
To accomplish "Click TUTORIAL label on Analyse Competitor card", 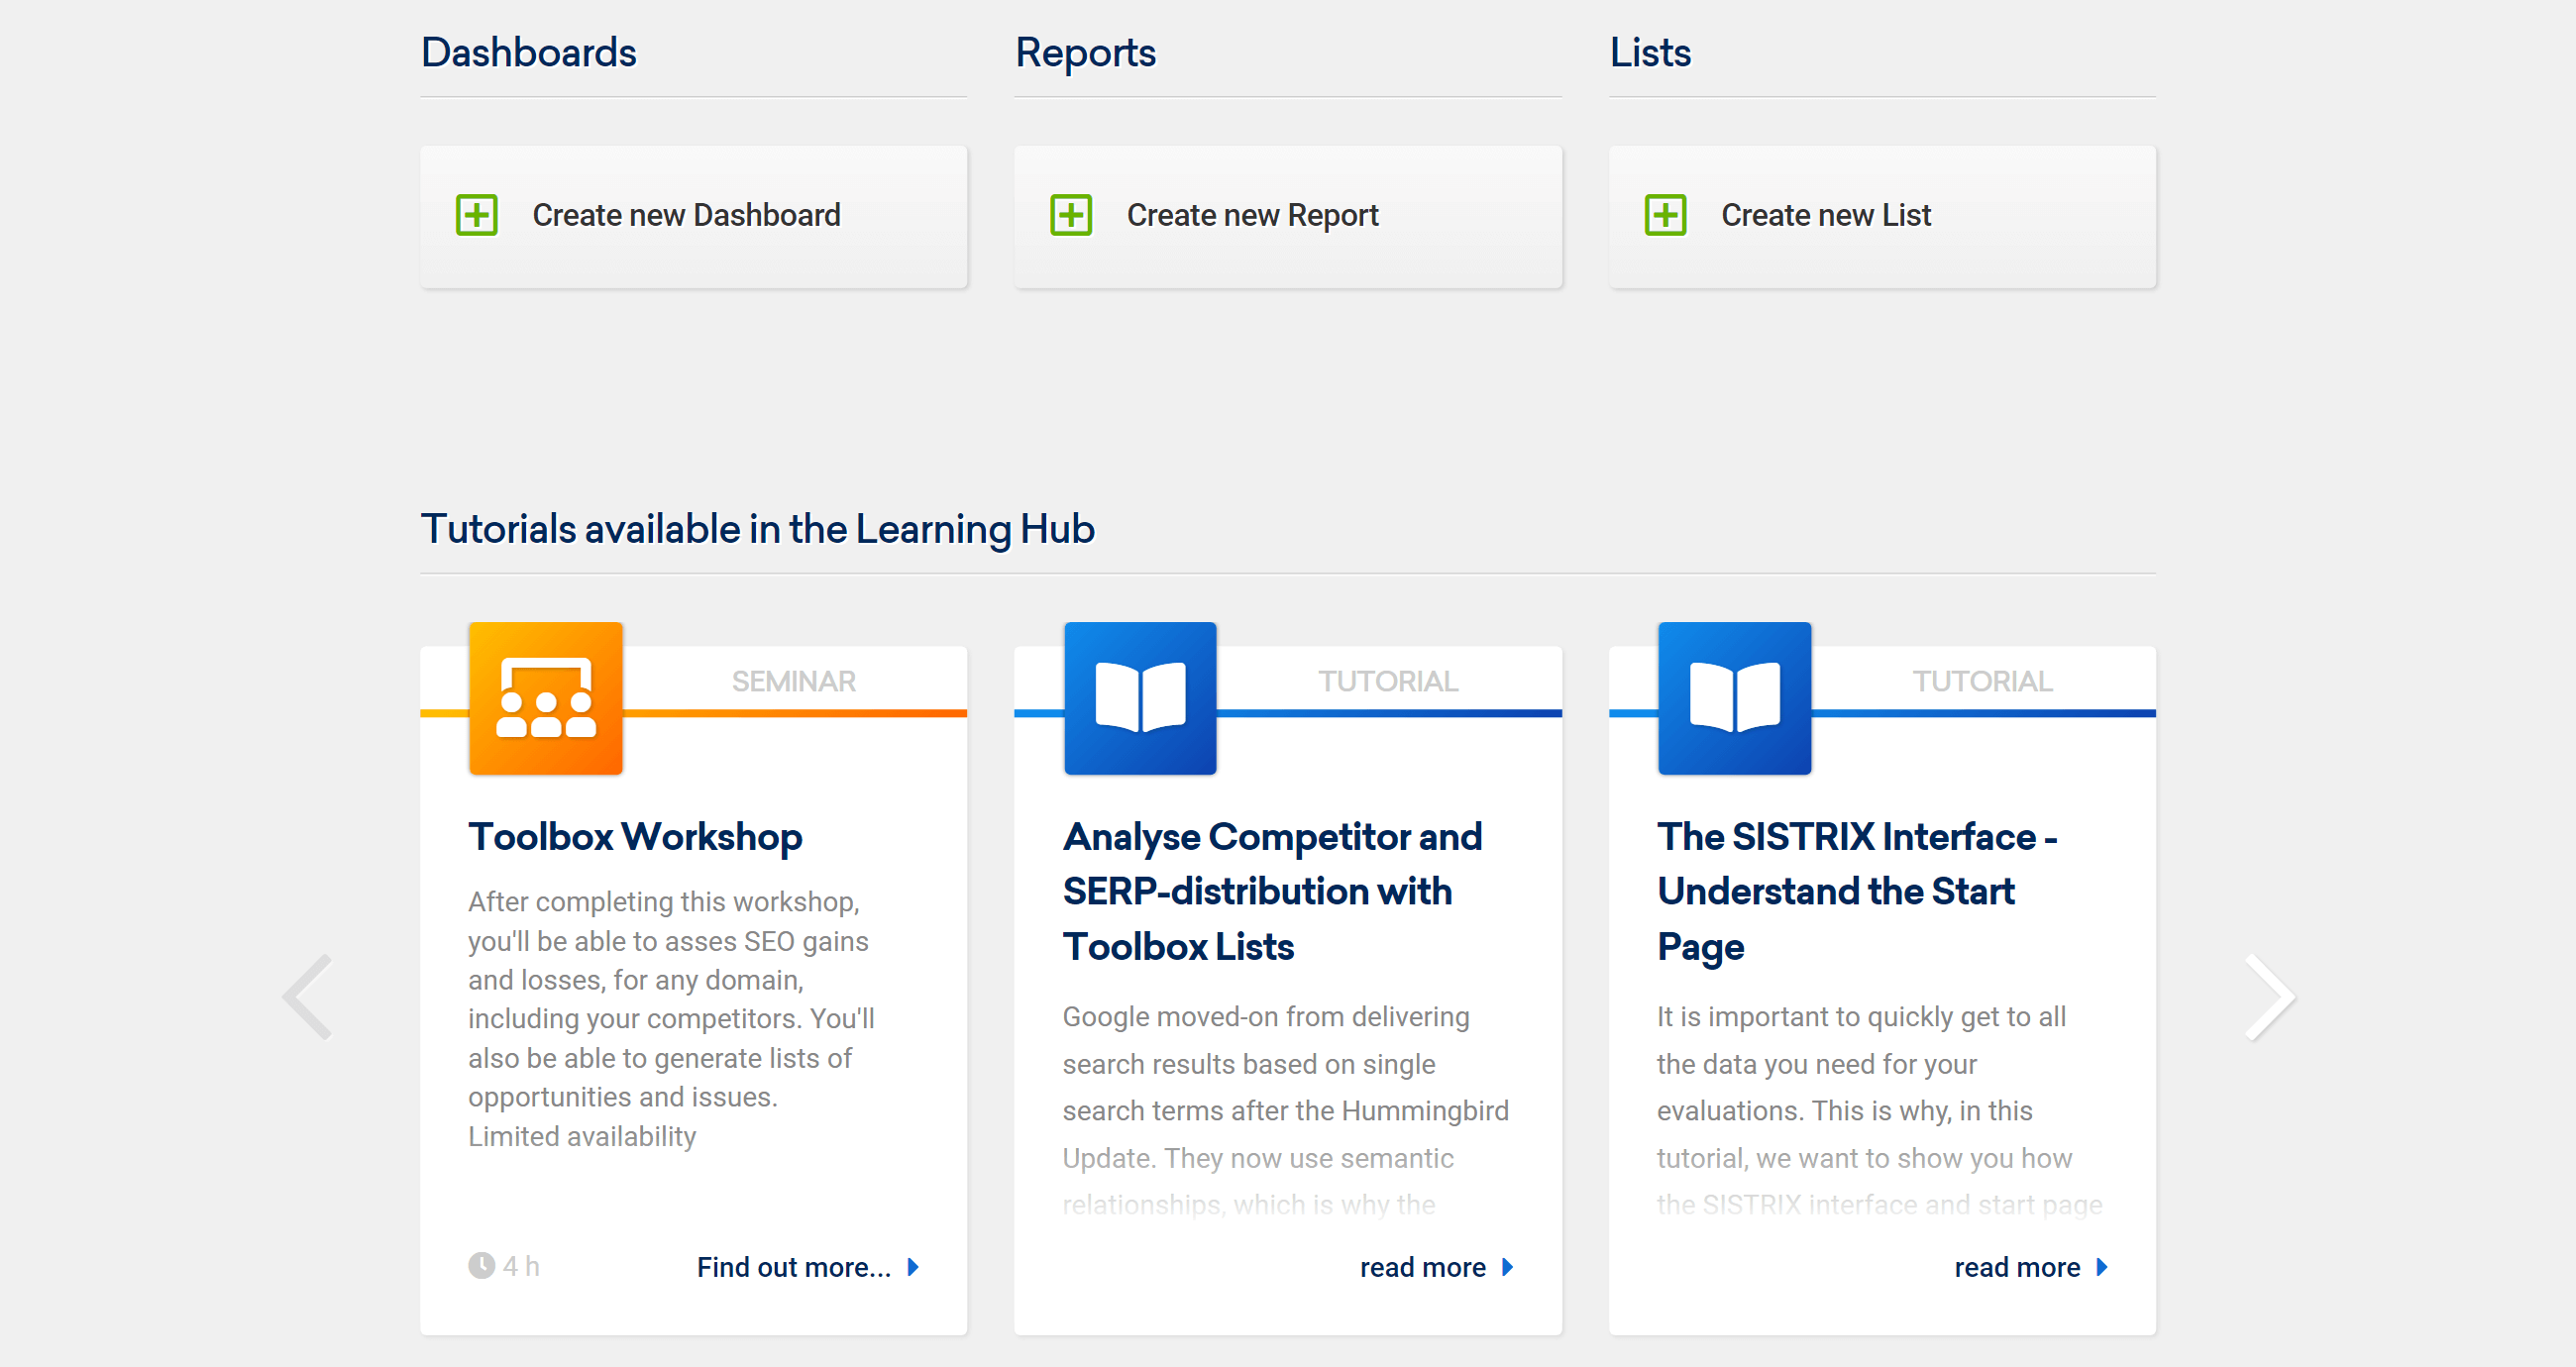I will (1388, 681).
